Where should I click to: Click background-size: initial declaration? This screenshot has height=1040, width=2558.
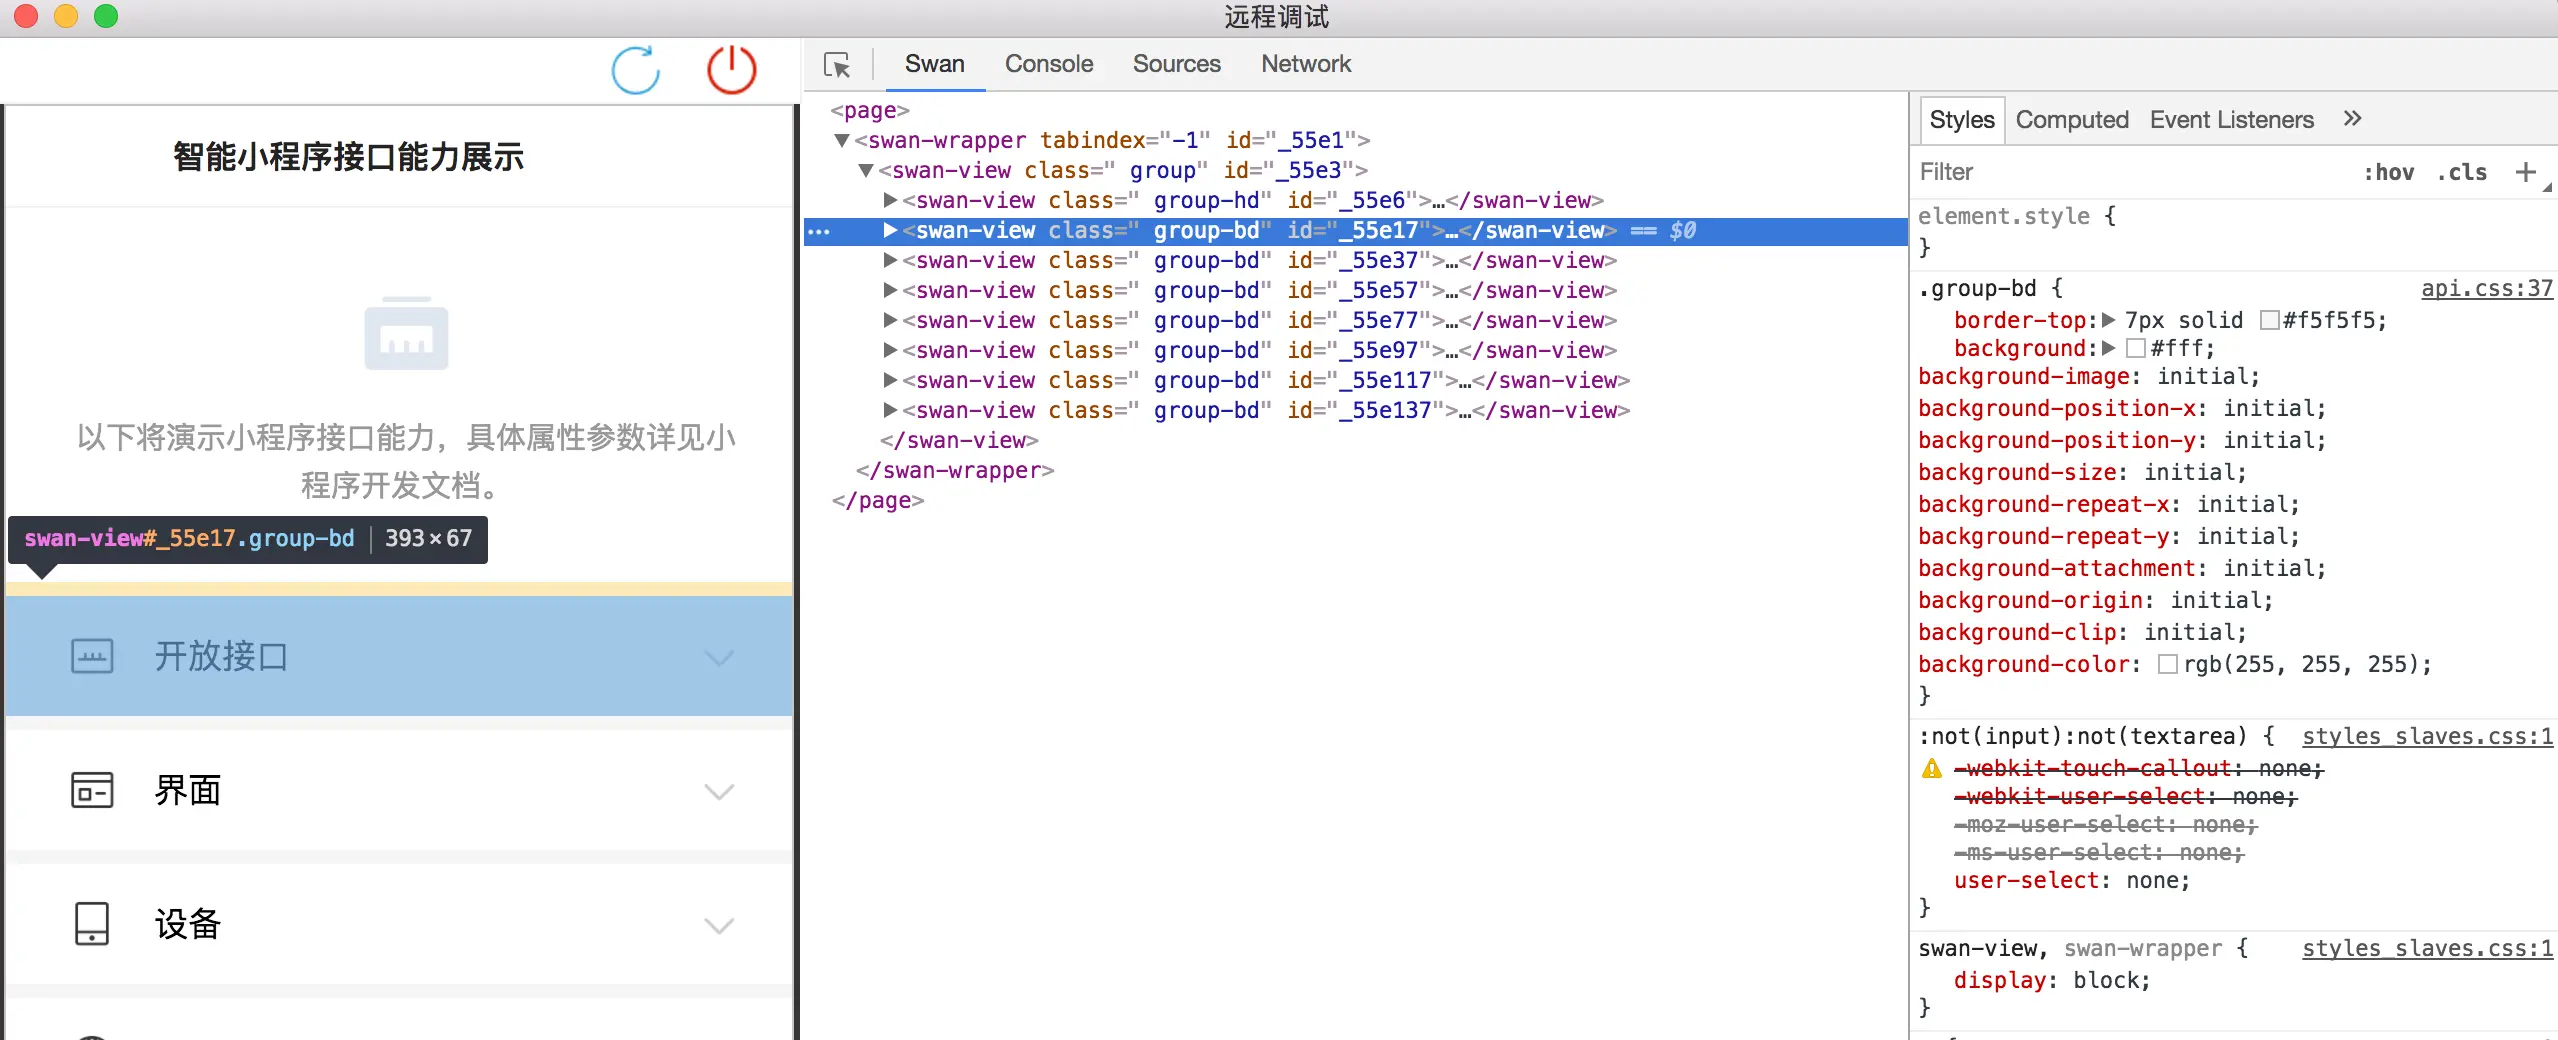(x=2082, y=472)
